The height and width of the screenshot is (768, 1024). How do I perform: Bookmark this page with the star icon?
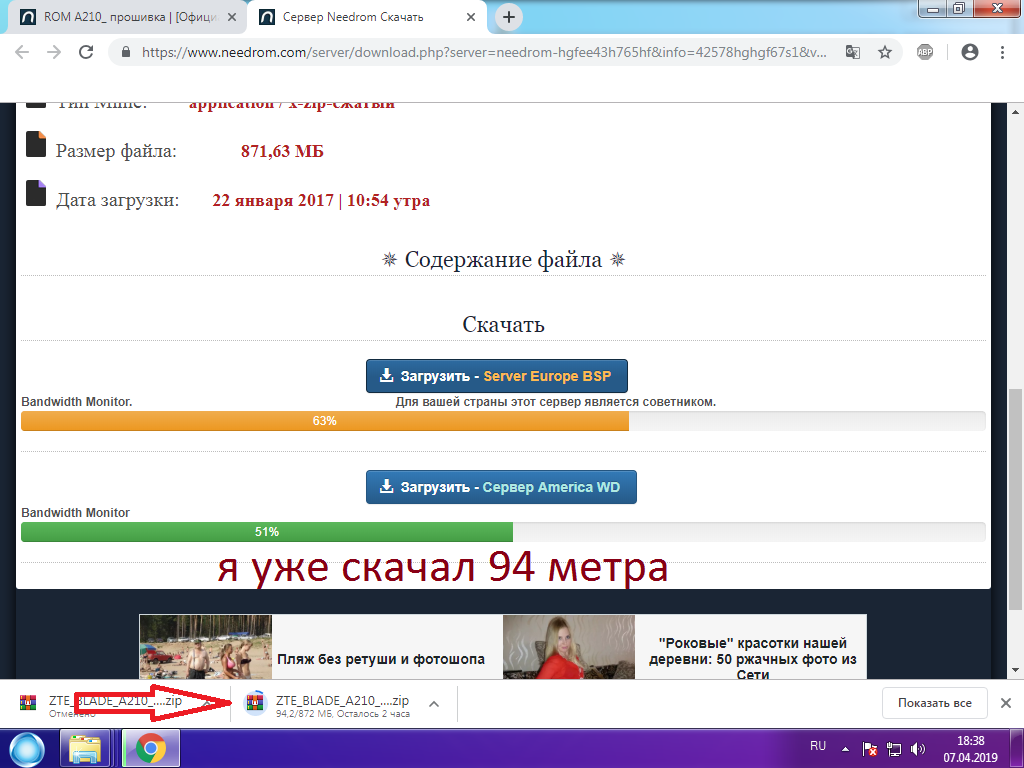click(884, 52)
